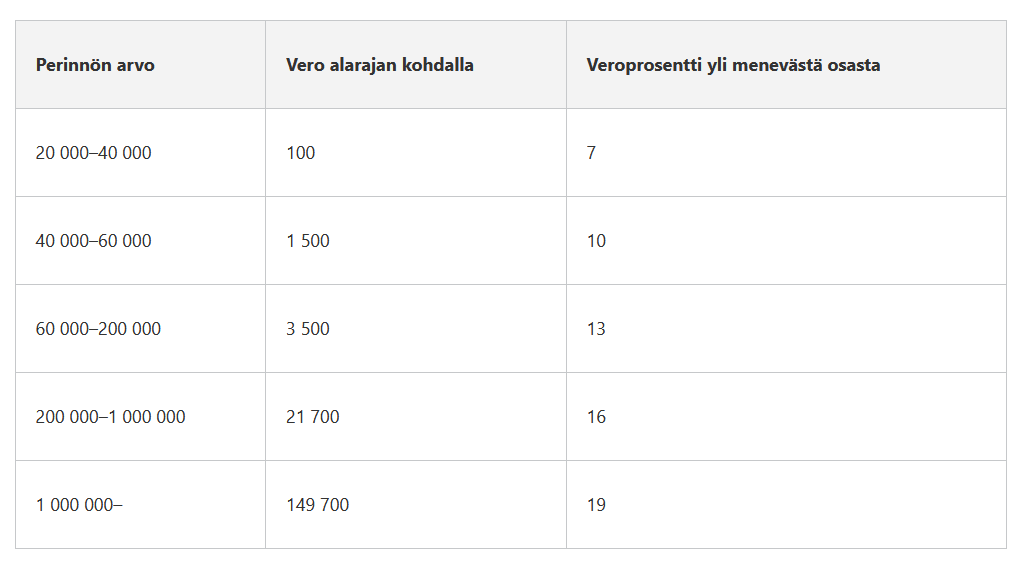Select the "1 000 000–" range cell
1022x564 pixels.
(79, 505)
